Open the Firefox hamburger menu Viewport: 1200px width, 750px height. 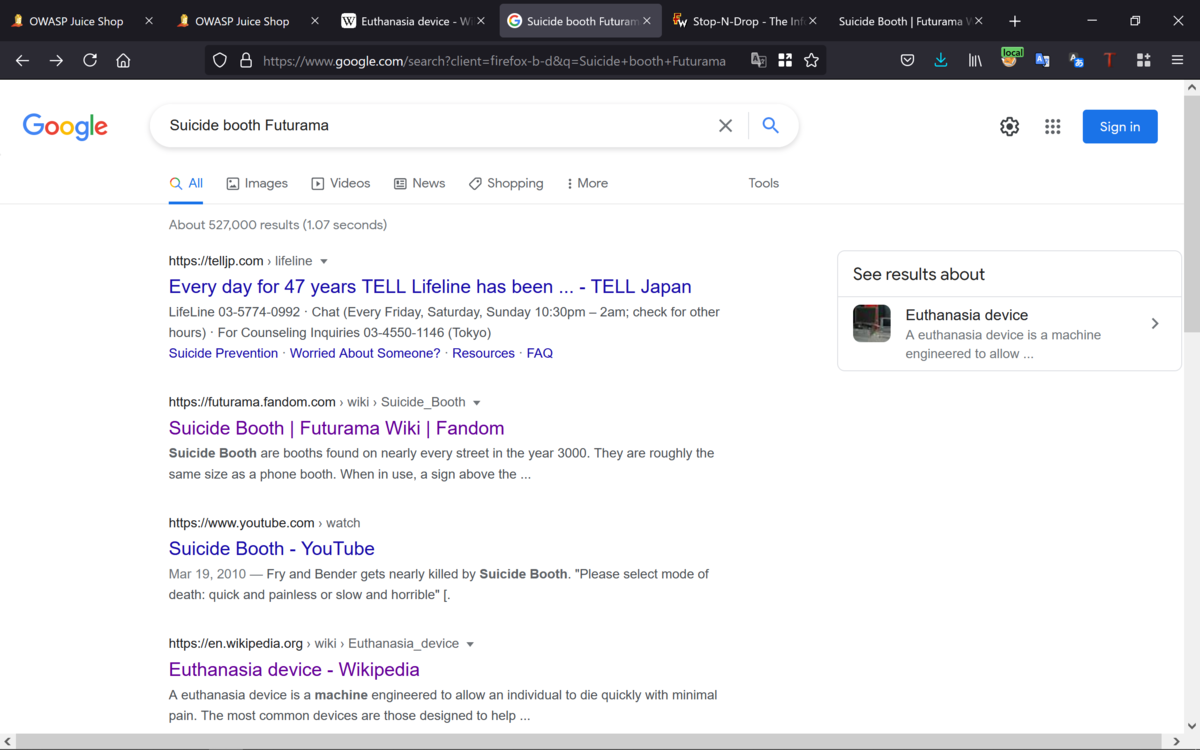point(1177,61)
